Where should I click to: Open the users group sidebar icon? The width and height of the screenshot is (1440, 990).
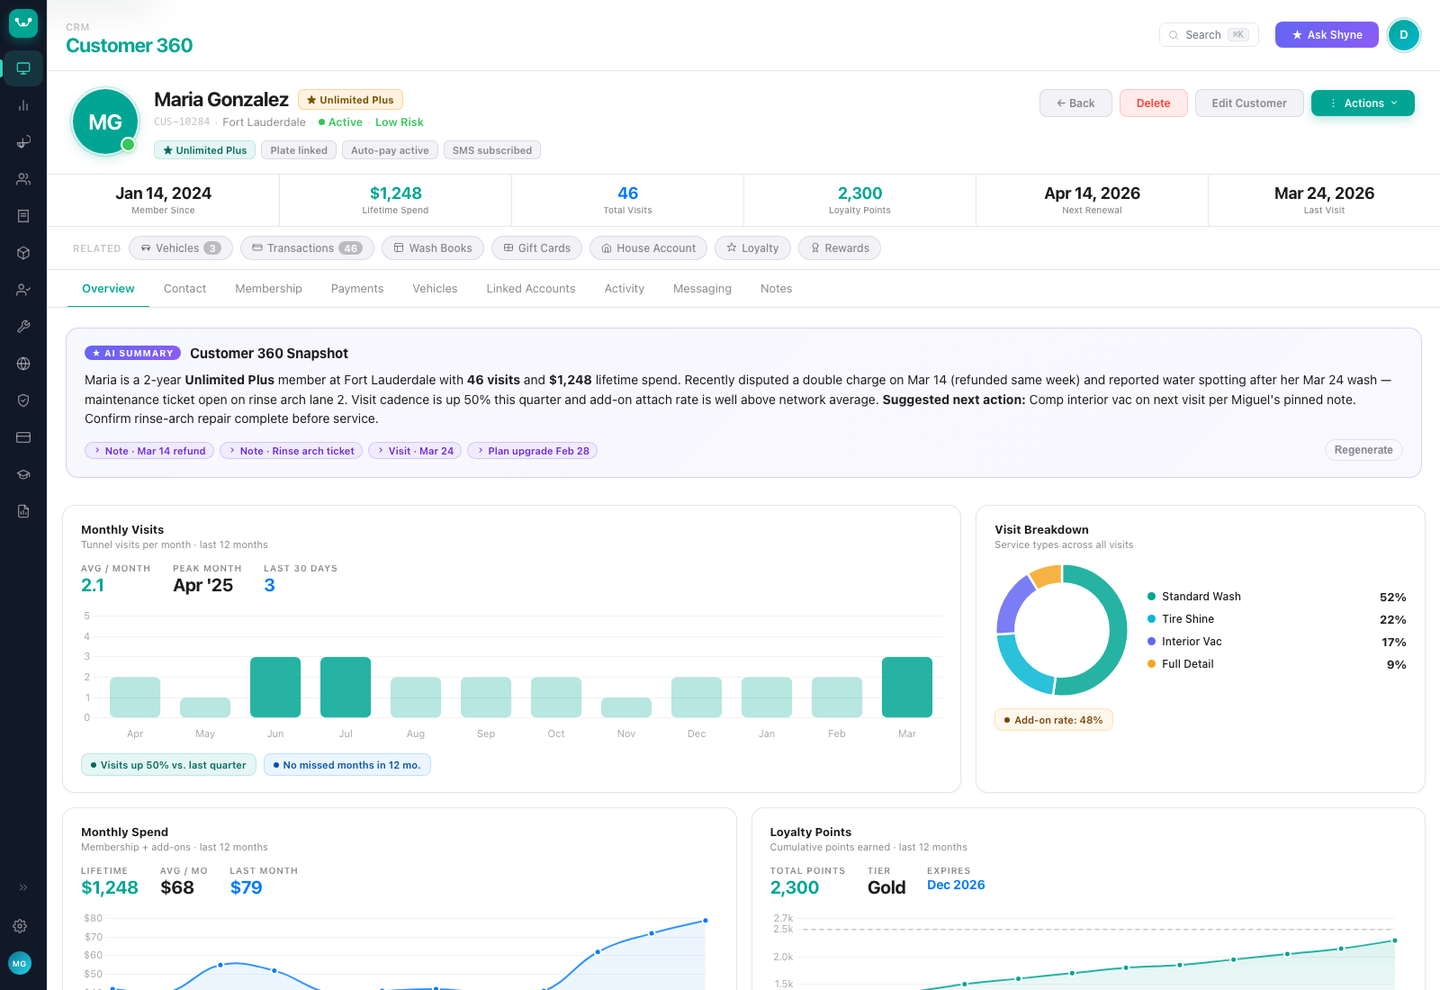23,179
